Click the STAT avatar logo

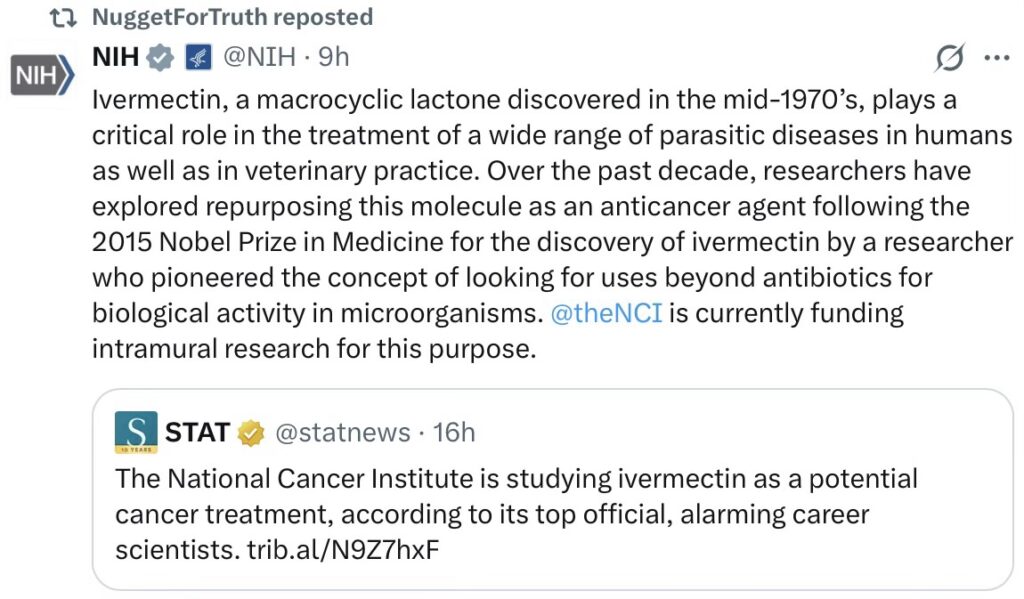[x=136, y=432]
